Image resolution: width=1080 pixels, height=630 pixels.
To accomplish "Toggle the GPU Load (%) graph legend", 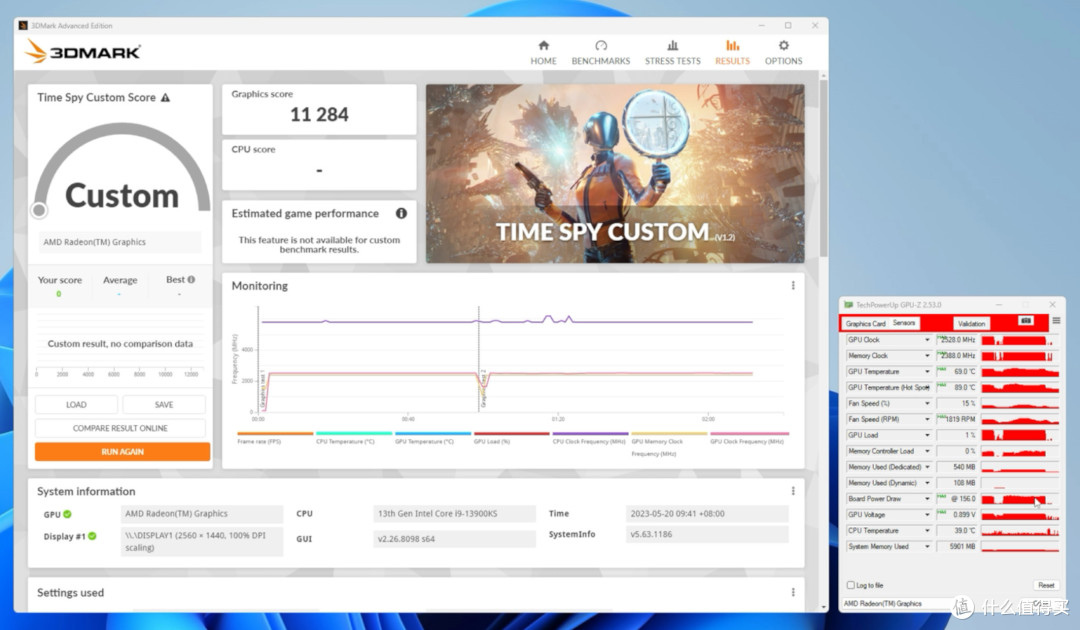I will (511, 438).
